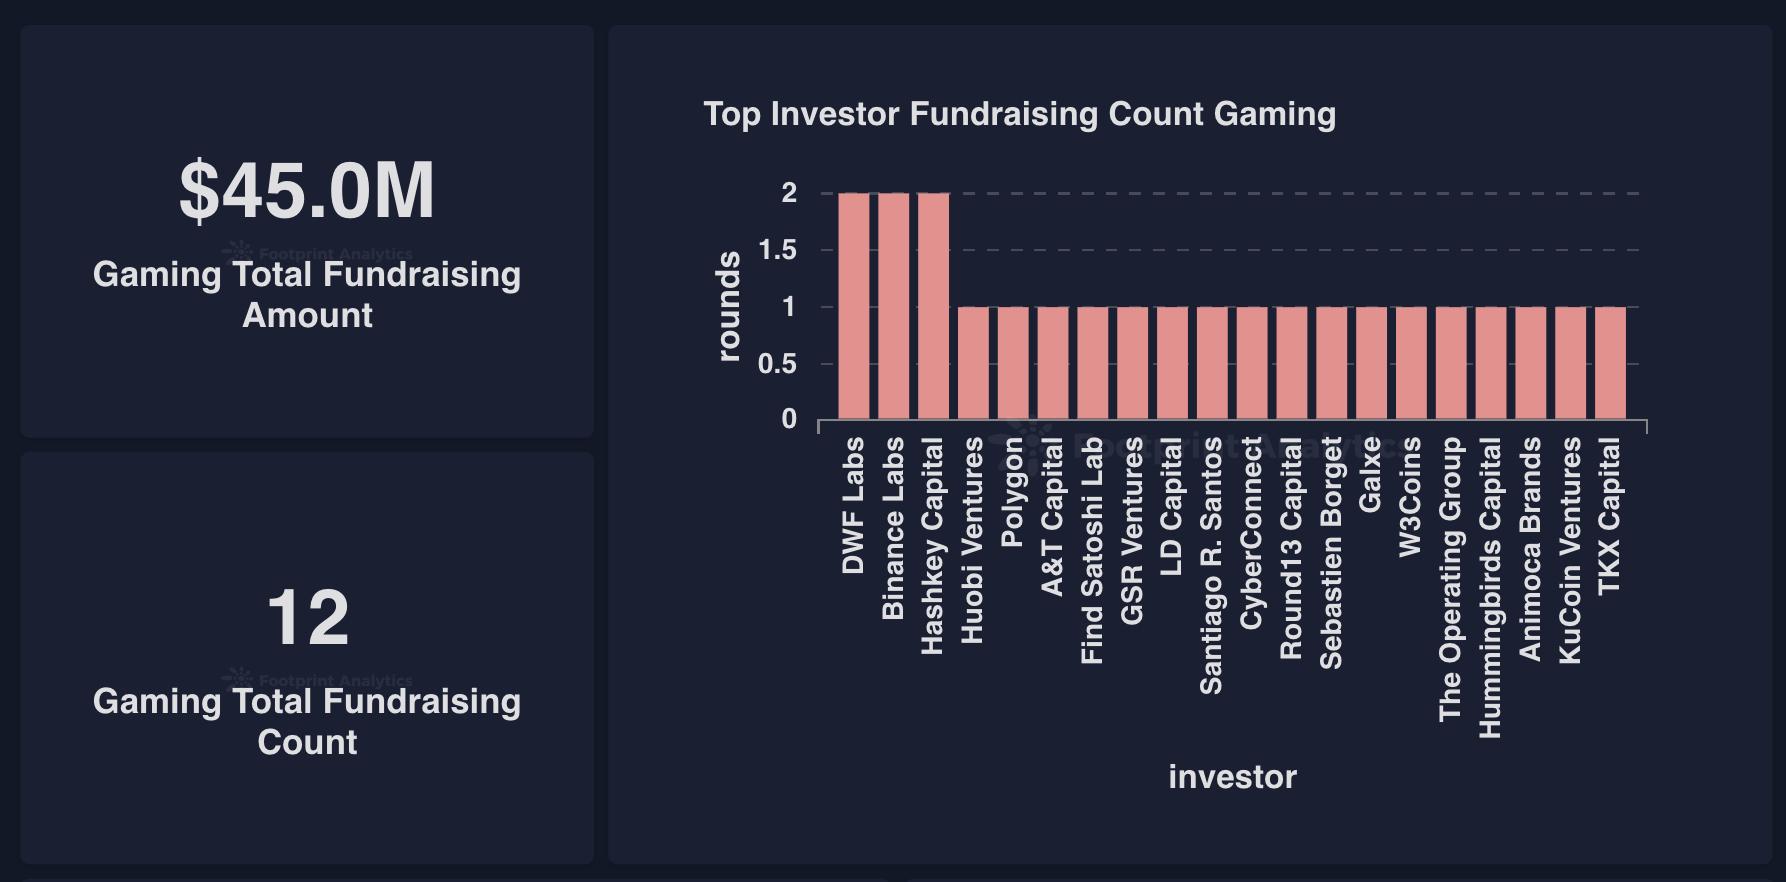This screenshot has width=1786, height=882.
Task: Click the DWF Labs bar
Action: tap(854, 306)
